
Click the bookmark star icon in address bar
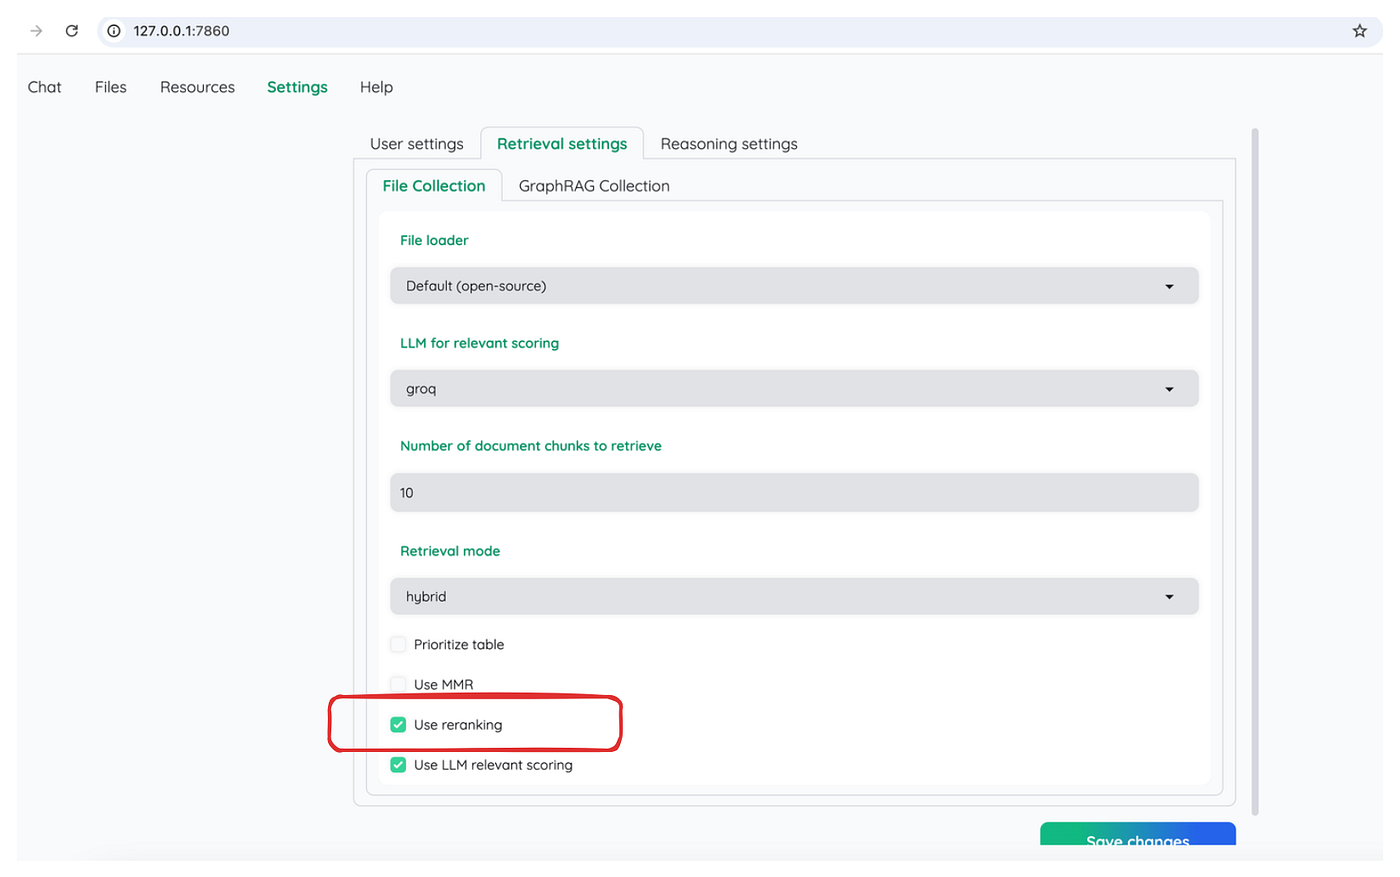pyautogui.click(x=1359, y=30)
